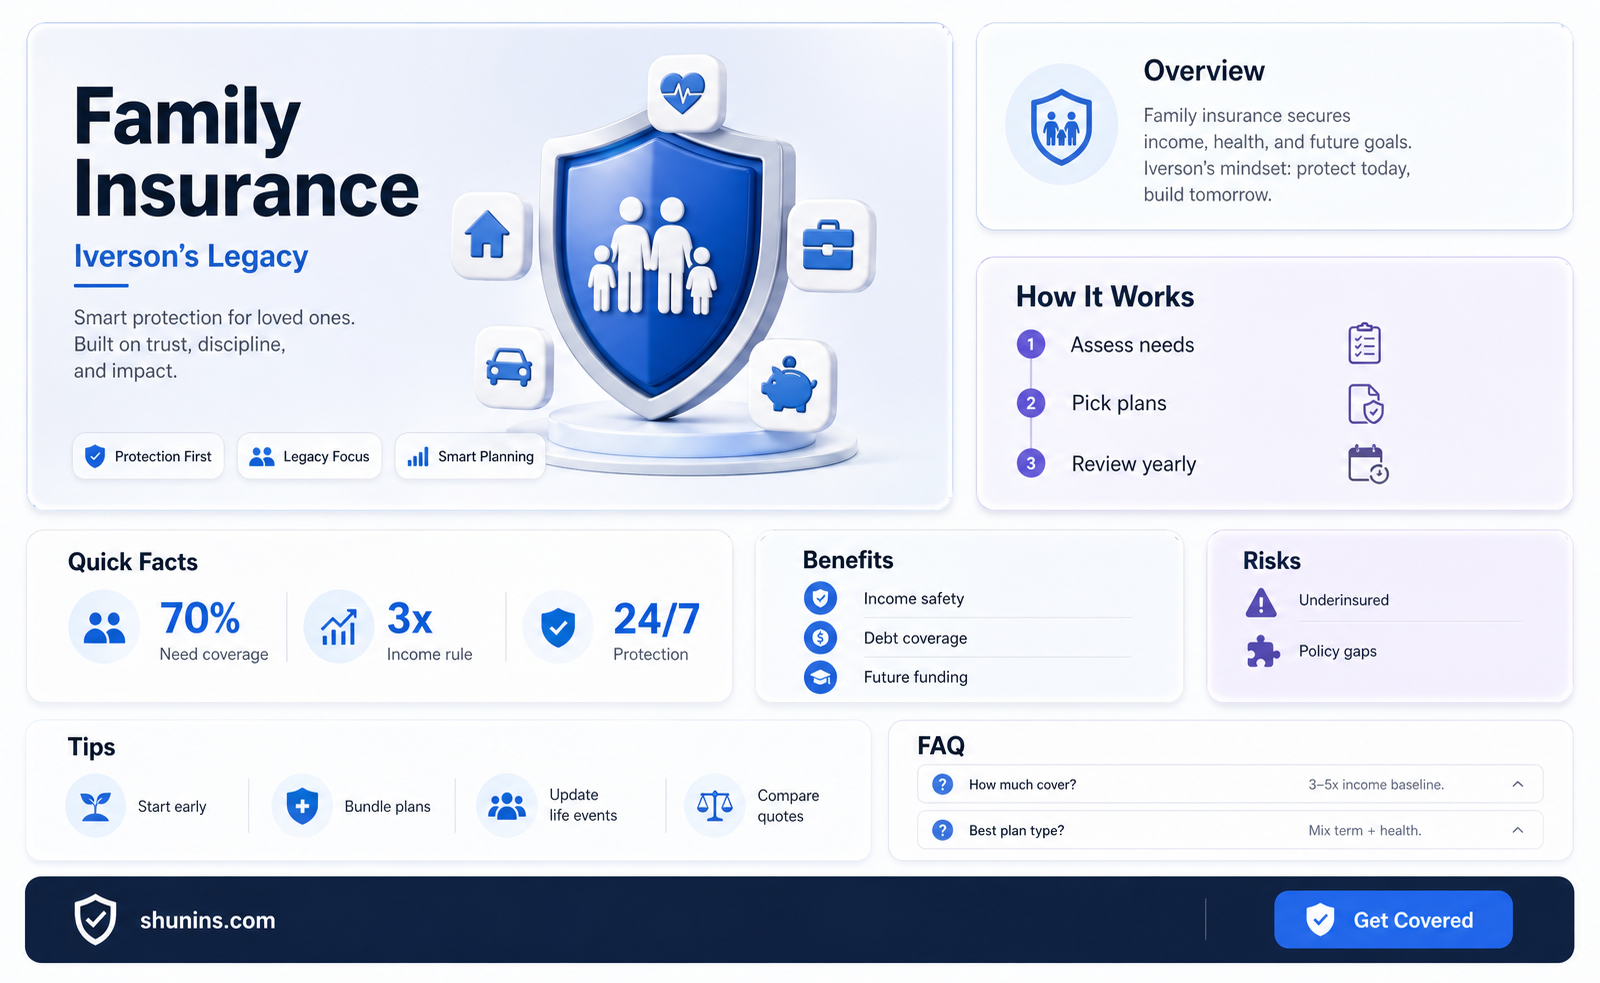Click the 3–5x income baseline answer

[1376, 785]
